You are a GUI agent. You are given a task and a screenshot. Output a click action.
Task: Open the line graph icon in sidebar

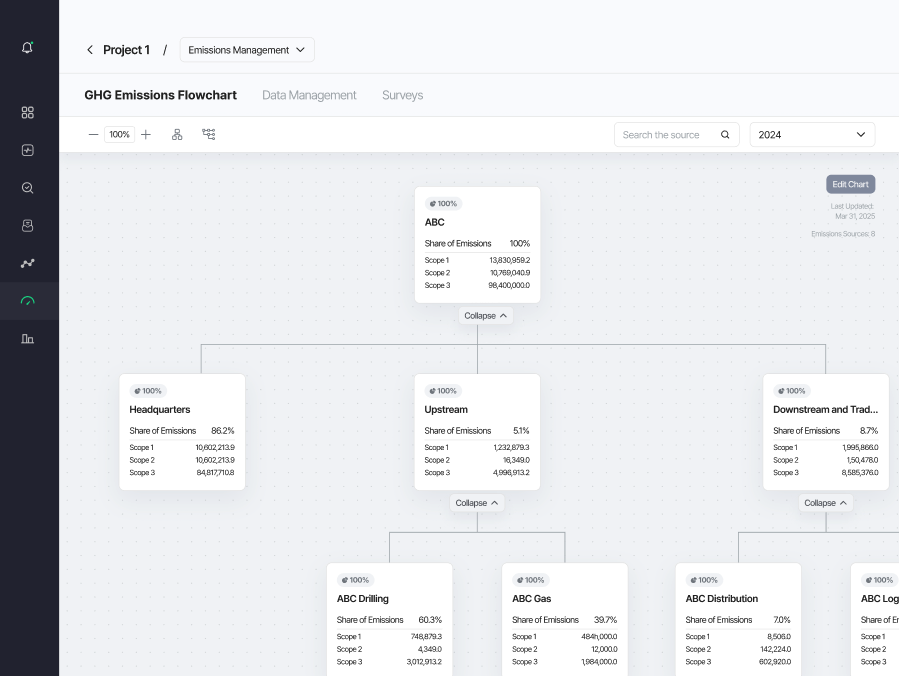[x=28, y=263]
